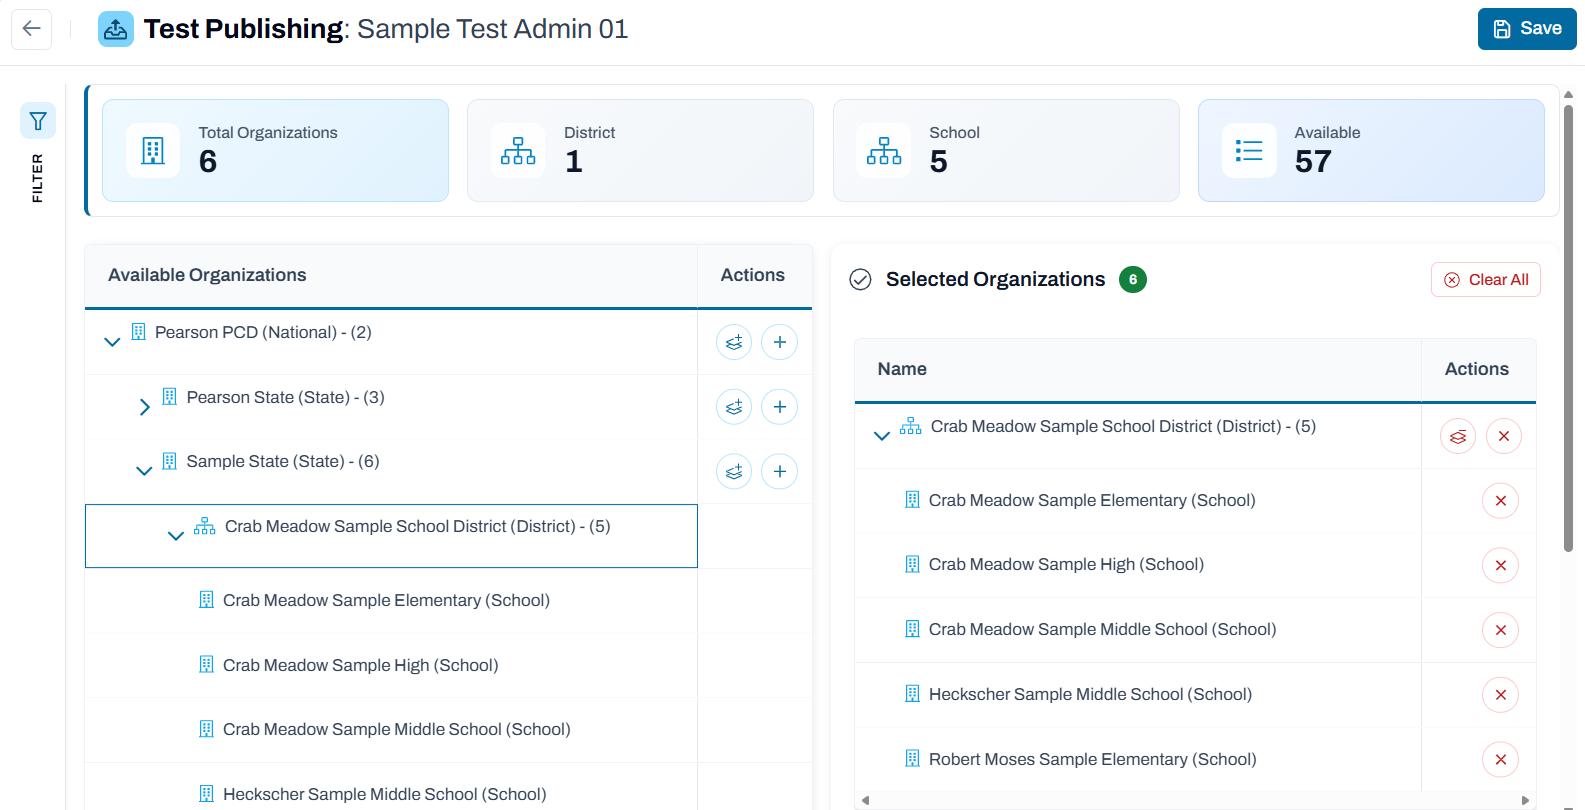Click the scroll right arrow of selected table
Image resolution: width=1585 pixels, height=810 pixels.
[1525, 800]
